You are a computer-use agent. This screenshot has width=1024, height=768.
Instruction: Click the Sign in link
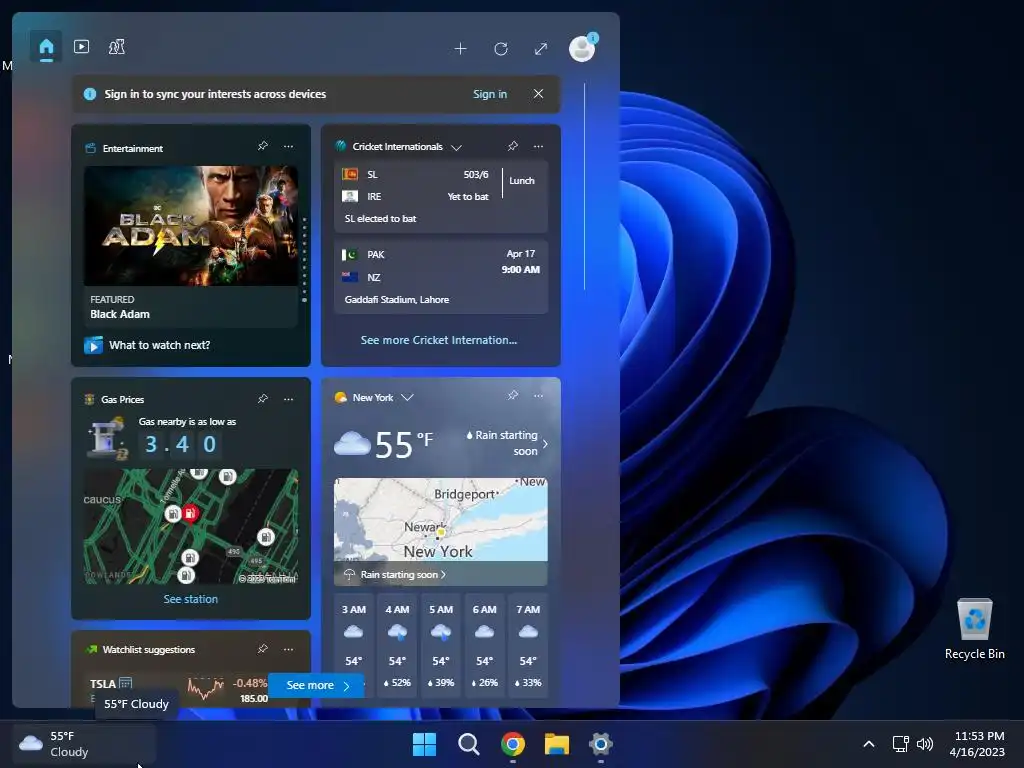[x=490, y=94]
